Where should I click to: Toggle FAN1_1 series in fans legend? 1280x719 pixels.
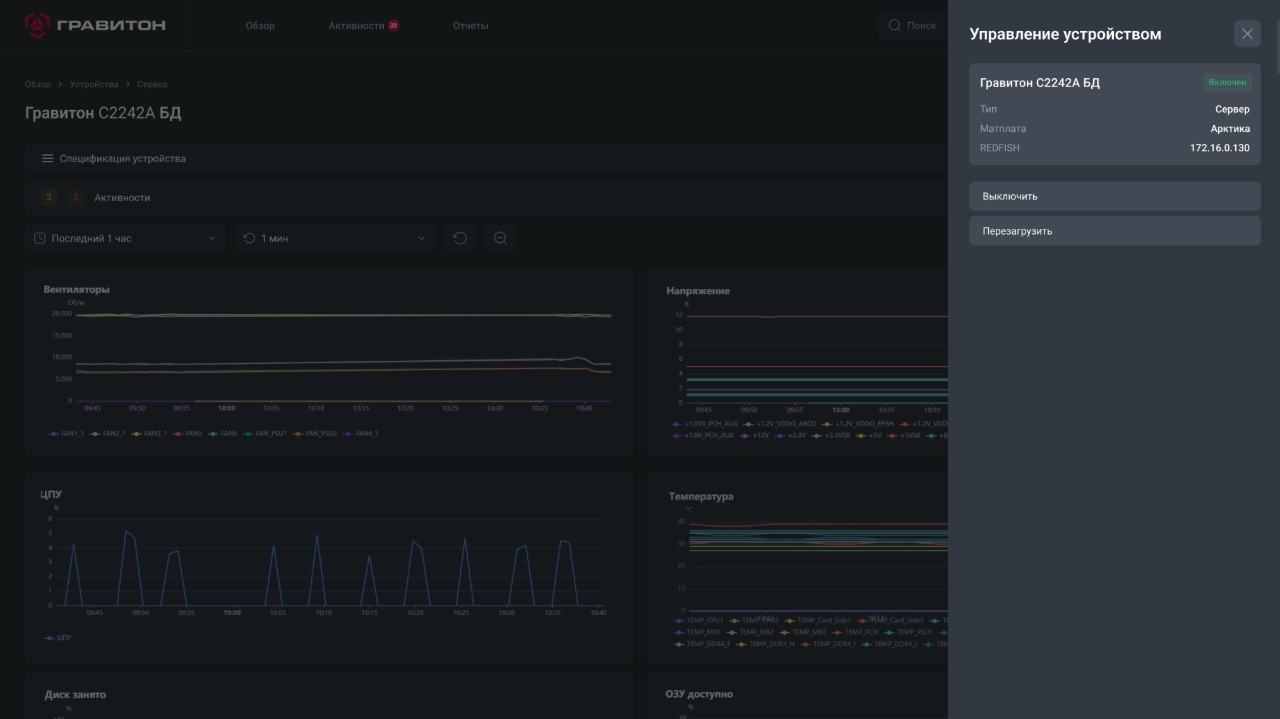click(66, 434)
